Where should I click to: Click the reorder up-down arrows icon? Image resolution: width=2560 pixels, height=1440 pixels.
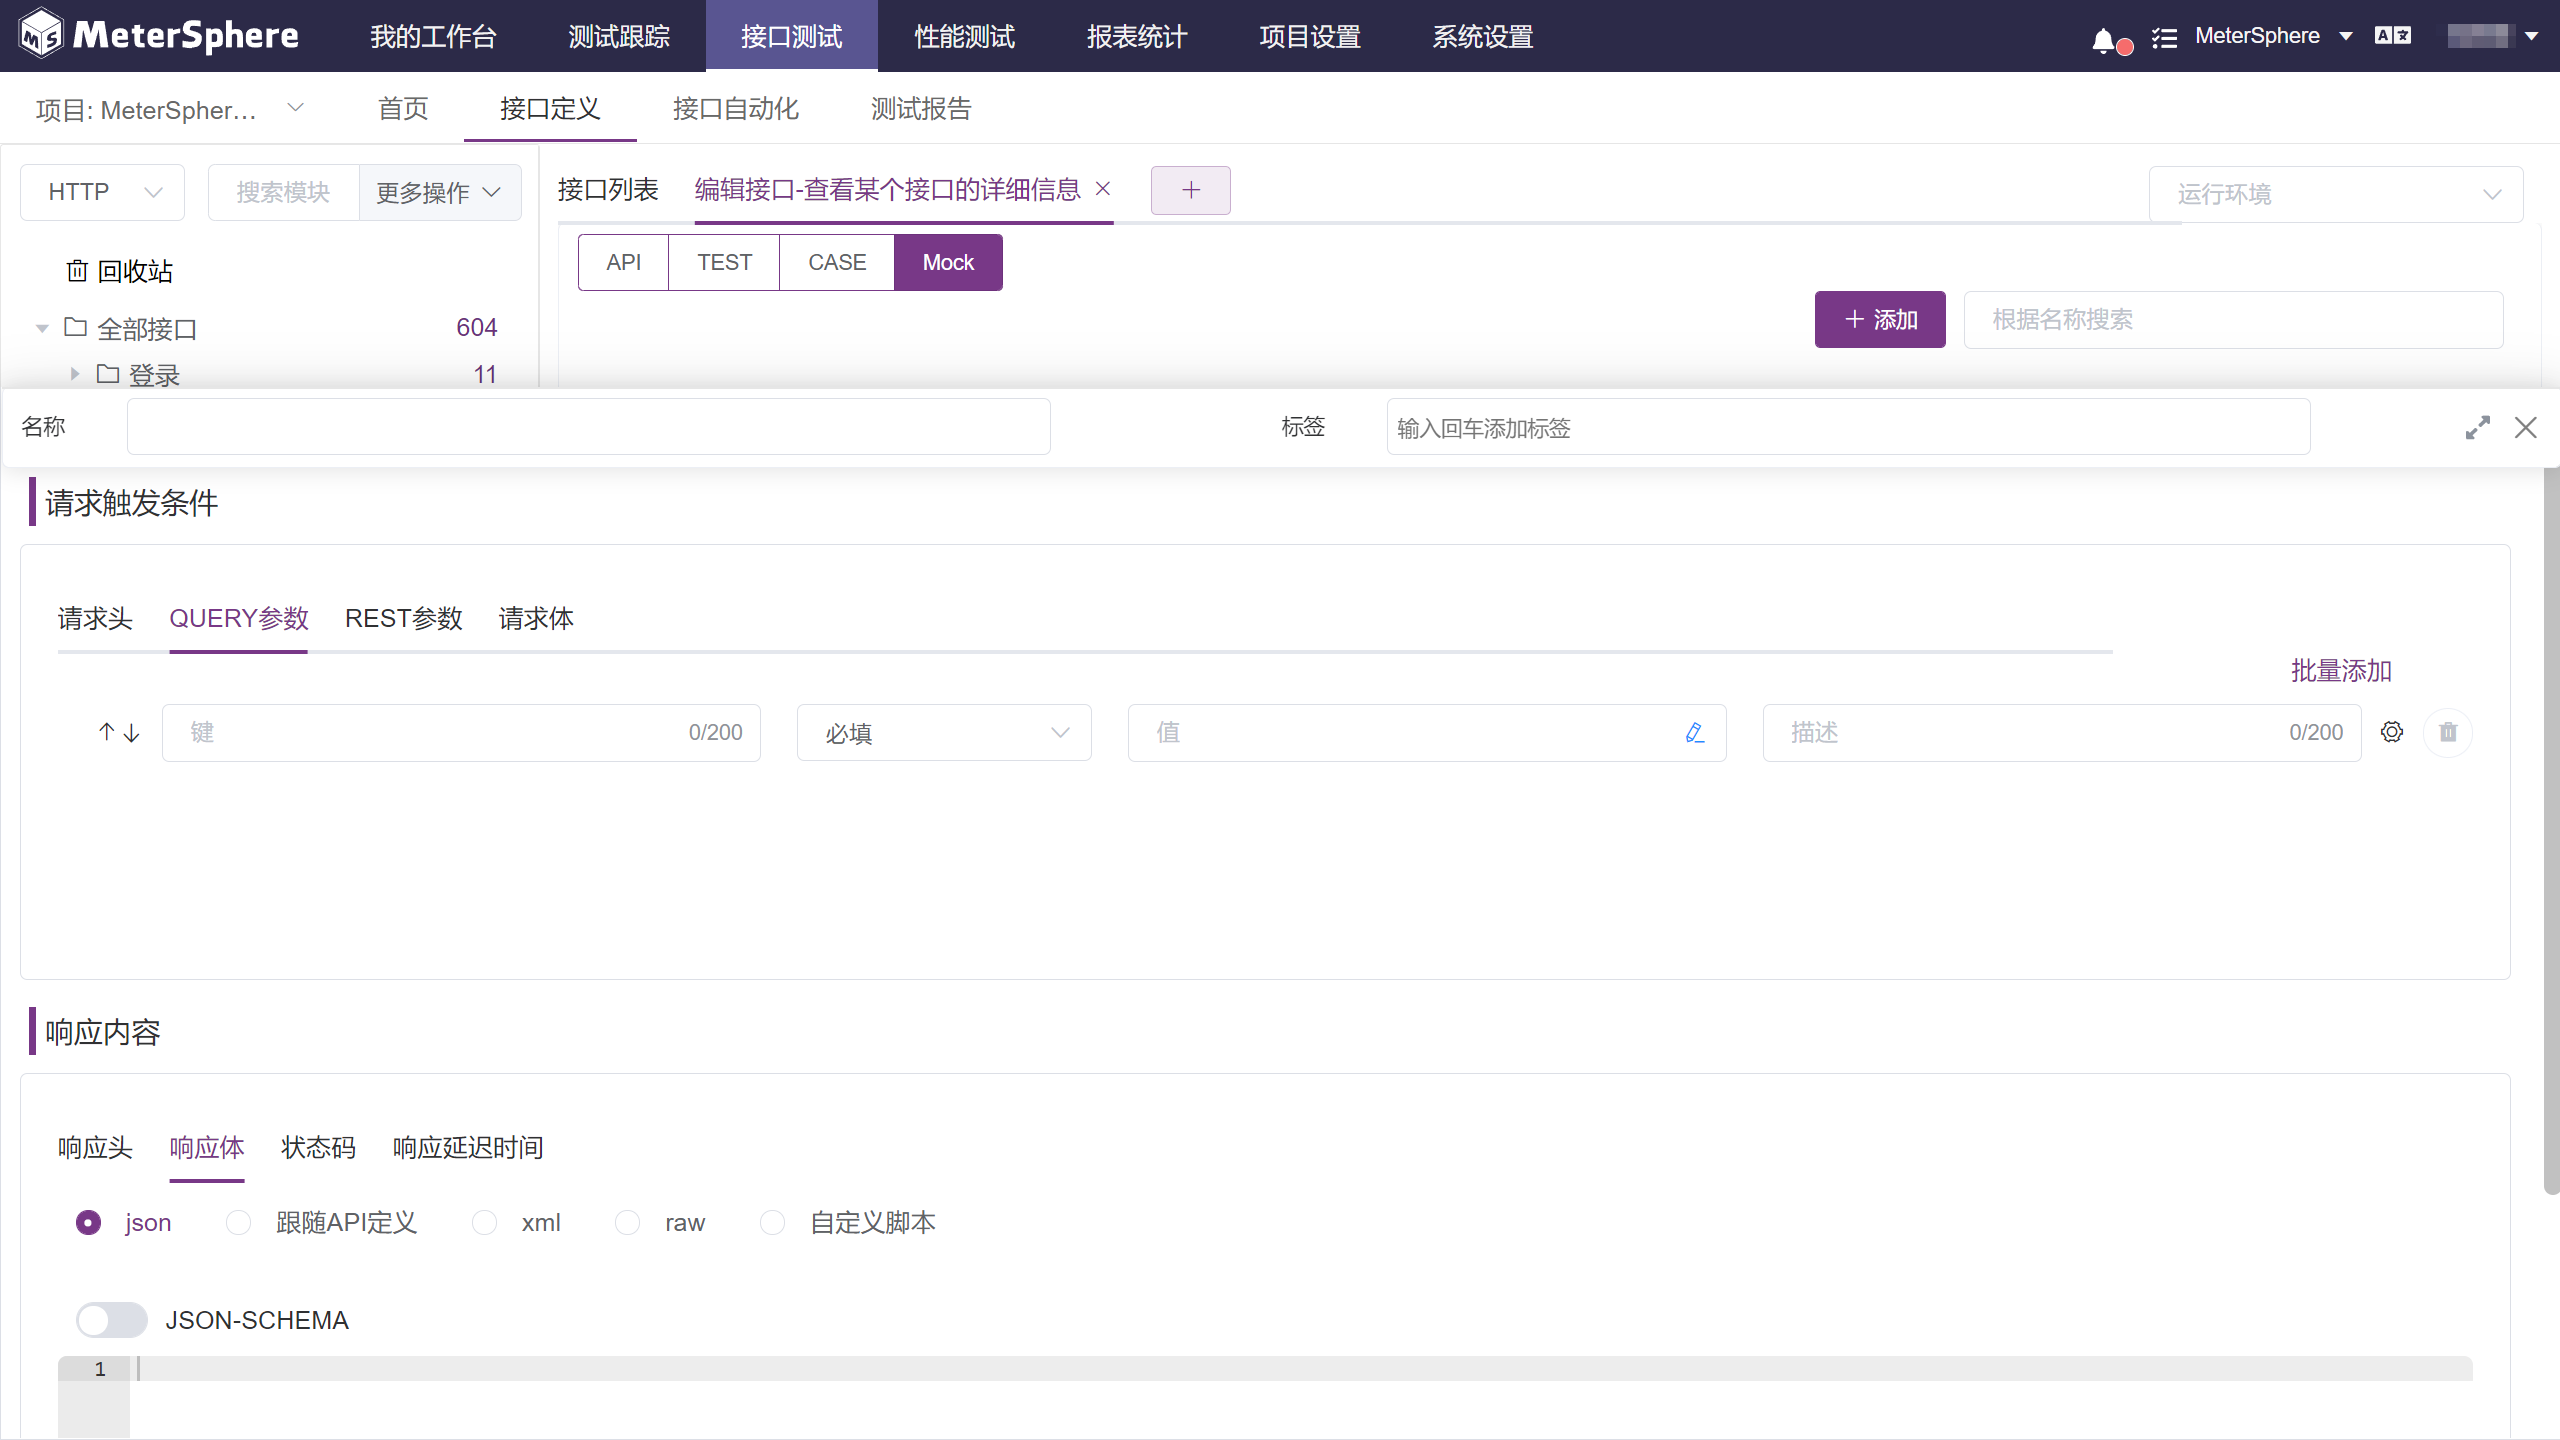pyautogui.click(x=118, y=730)
